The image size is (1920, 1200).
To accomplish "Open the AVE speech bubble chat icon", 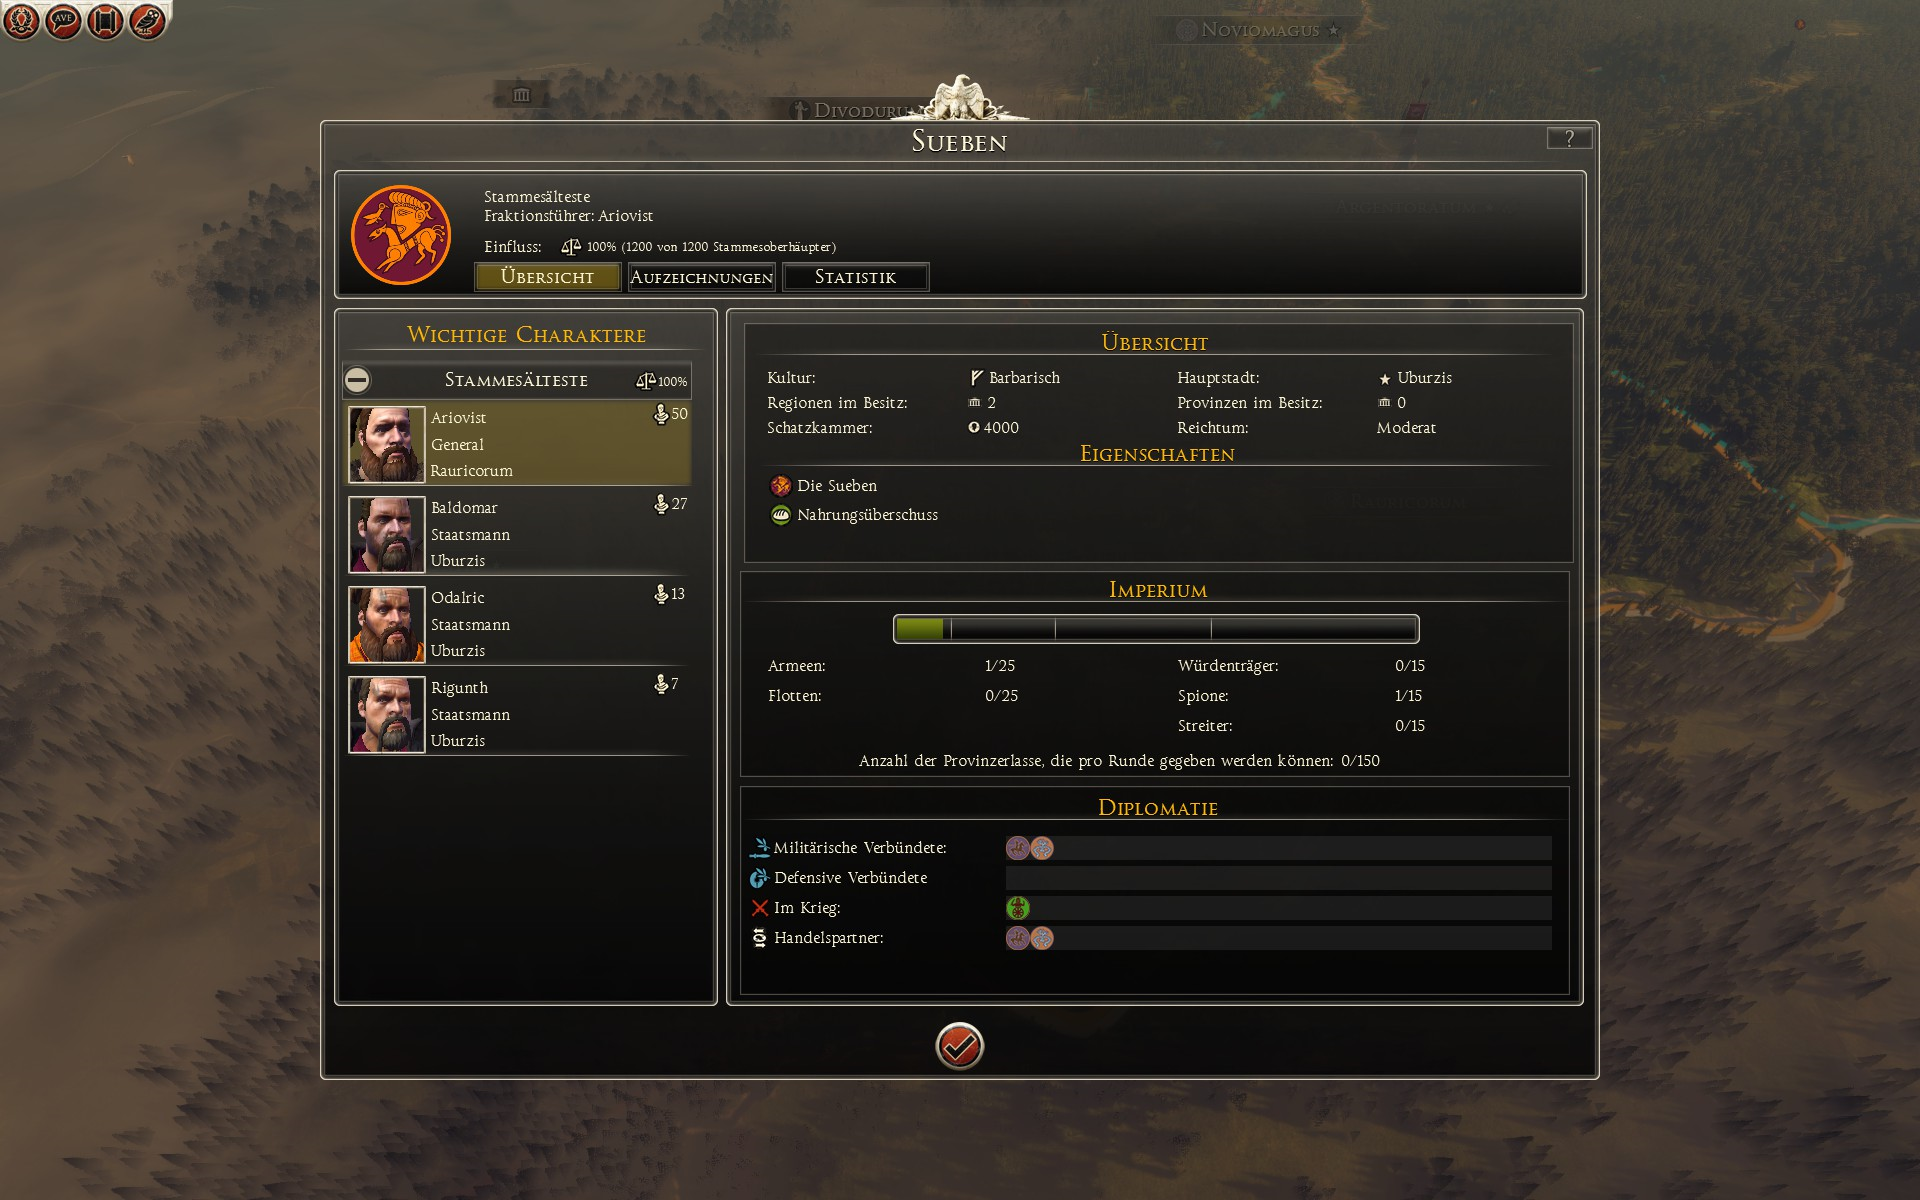I will (63, 20).
